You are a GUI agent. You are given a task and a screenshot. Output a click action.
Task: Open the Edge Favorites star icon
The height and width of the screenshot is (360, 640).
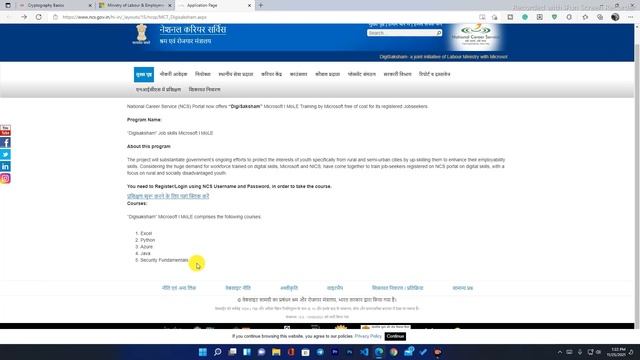(x=585, y=17)
